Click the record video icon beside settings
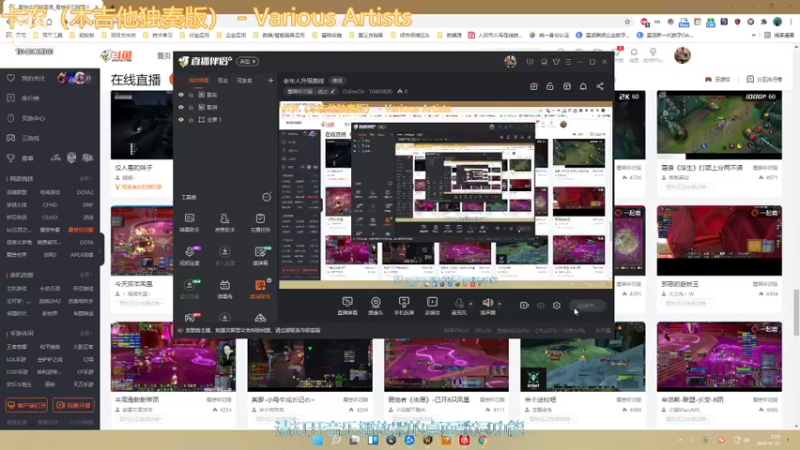800x450 pixels. [524, 305]
